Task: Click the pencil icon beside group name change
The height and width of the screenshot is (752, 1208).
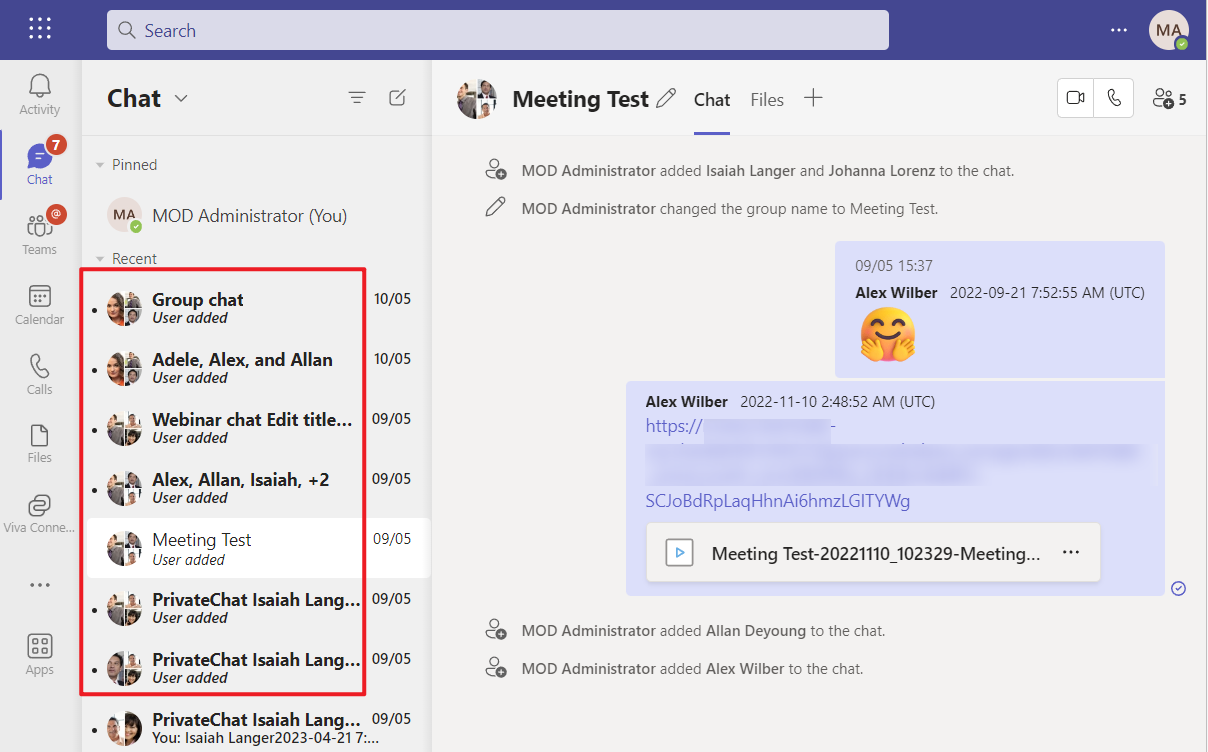Action: 495,208
